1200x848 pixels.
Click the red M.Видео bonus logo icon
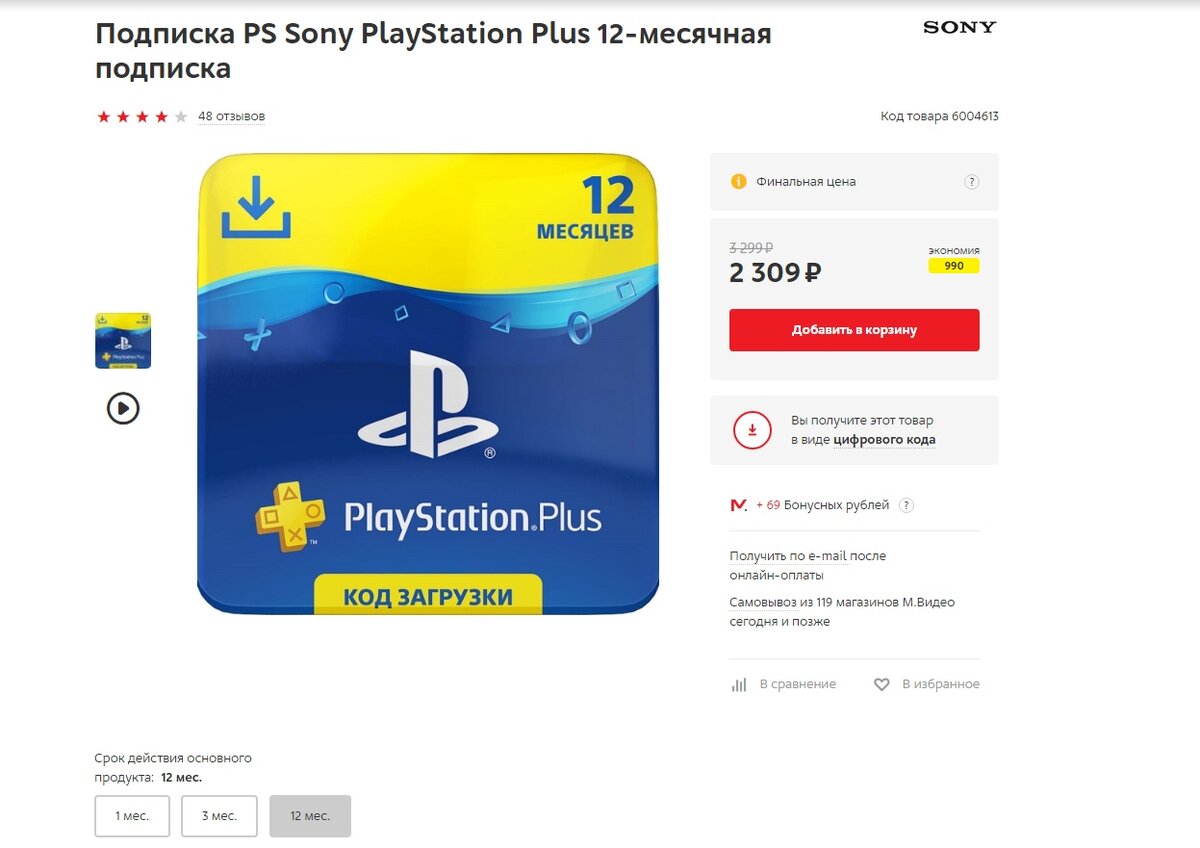(x=739, y=505)
